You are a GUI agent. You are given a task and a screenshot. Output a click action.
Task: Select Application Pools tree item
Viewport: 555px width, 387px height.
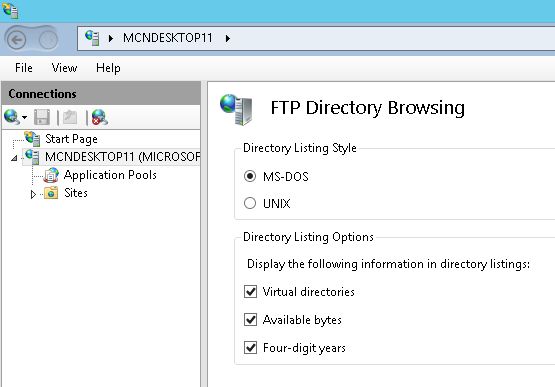pyautogui.click(x=110, y=175)
